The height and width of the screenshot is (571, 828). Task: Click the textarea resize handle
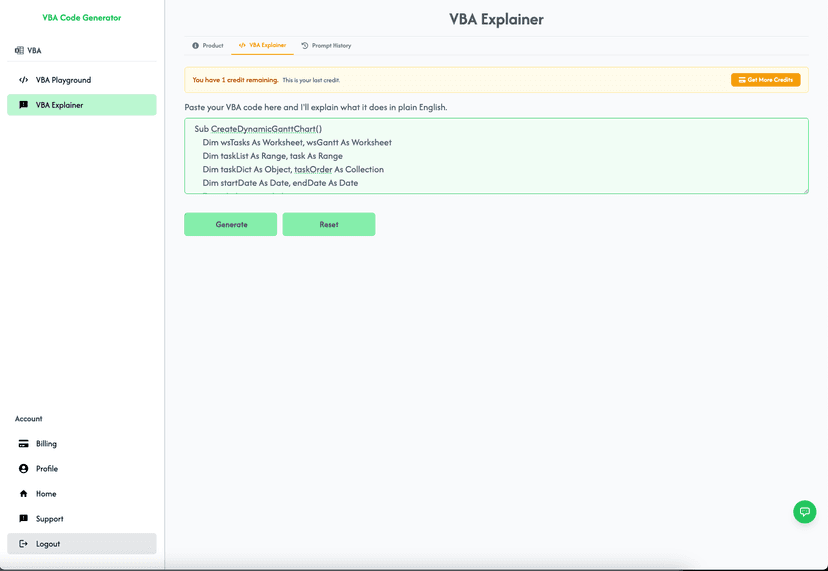pyautogui.click(x=804, y=190)
